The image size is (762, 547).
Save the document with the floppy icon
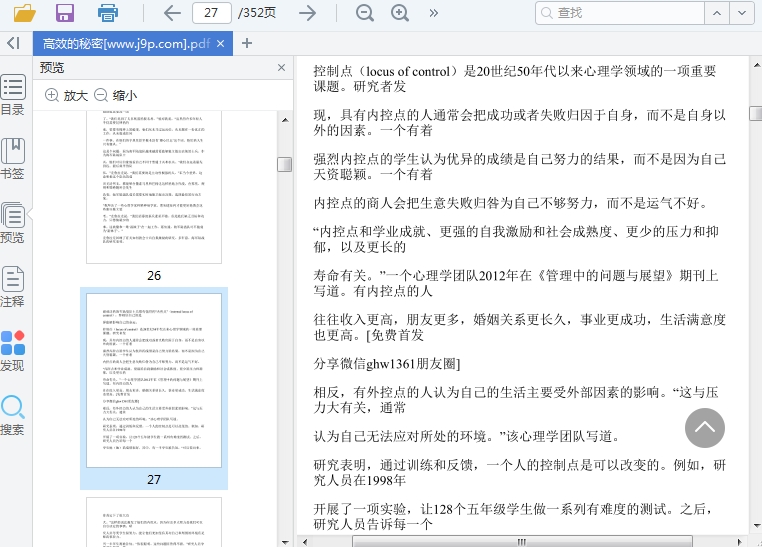pos(65,13)
